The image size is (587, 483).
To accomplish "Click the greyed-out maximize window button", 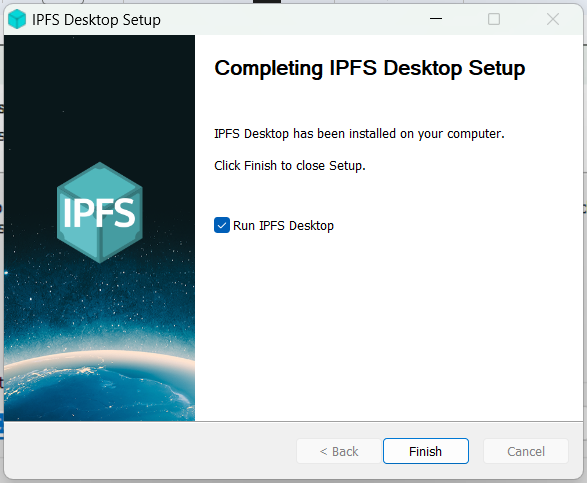I will point(494,19).
